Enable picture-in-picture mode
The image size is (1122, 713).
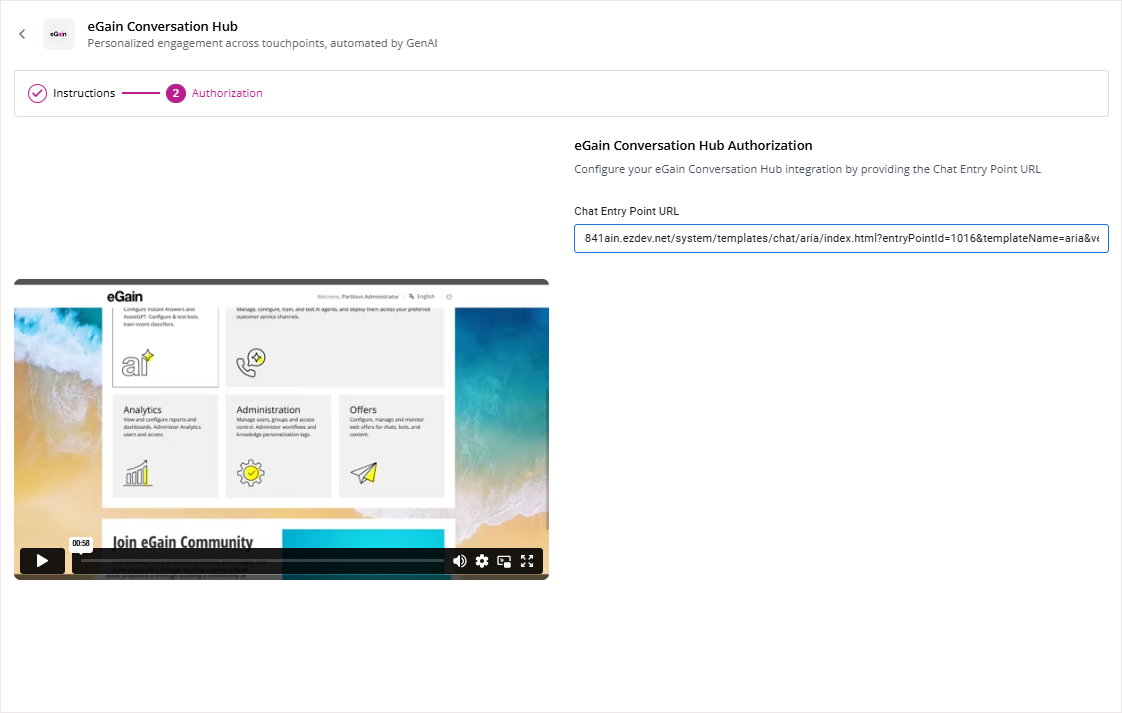click(504, 561)
